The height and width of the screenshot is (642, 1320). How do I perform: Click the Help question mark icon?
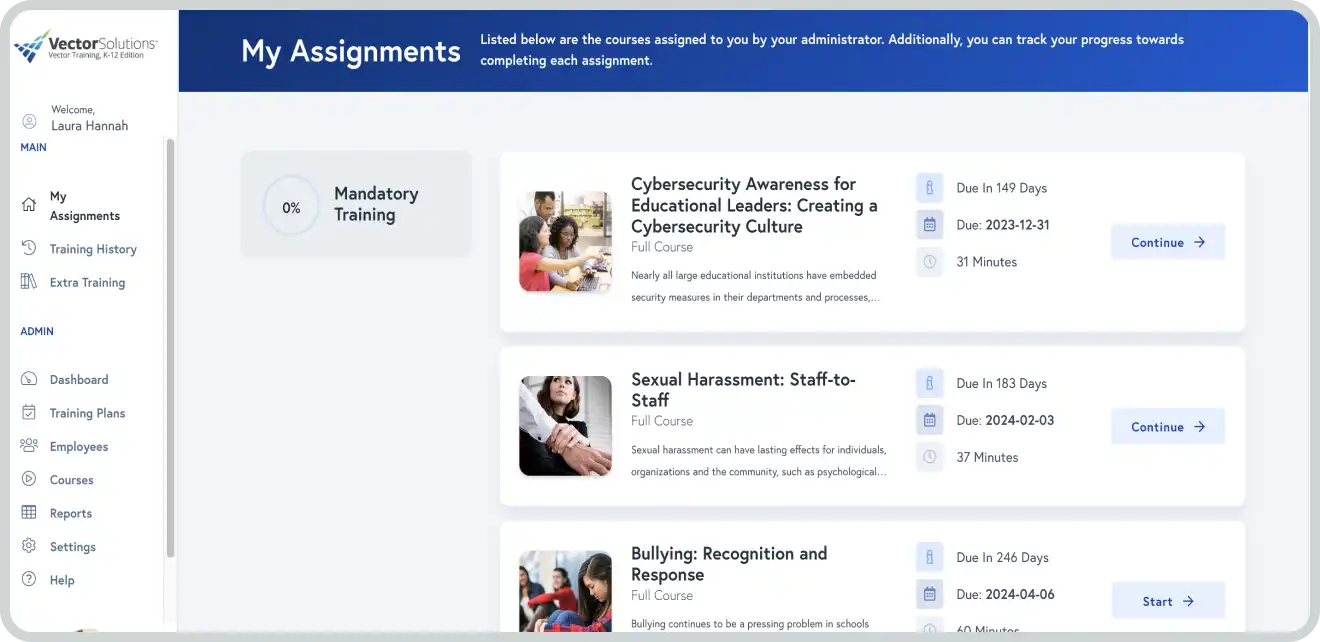coord(29,580)
